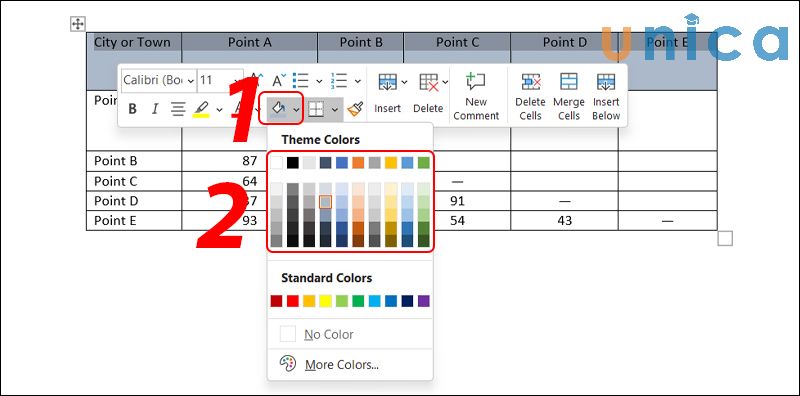Image resolution: width=800 pixels, height=396 pixels.
Task: Pick the black theme color swatch
Action: pyautogui.click(x=292, y=163)
